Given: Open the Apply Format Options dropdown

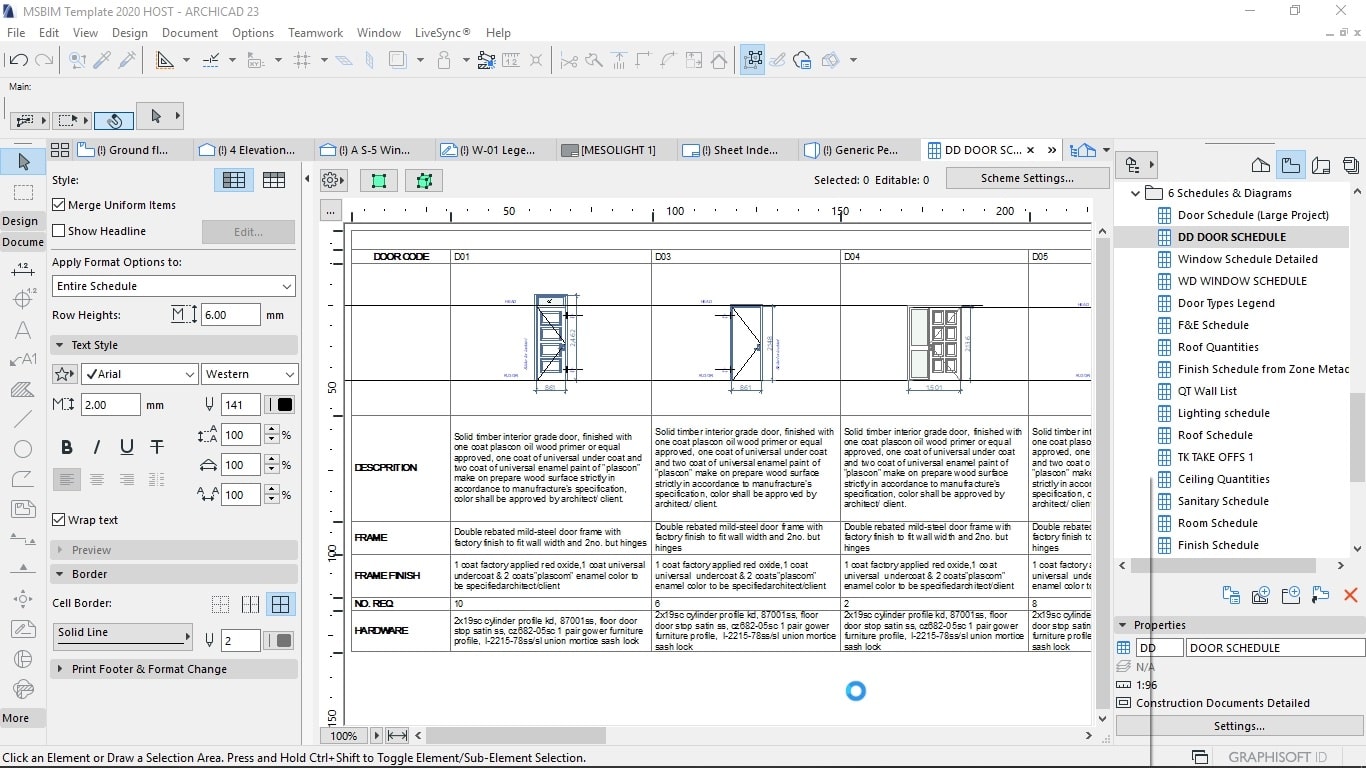Looking at the screenshot, I should 173,286.
